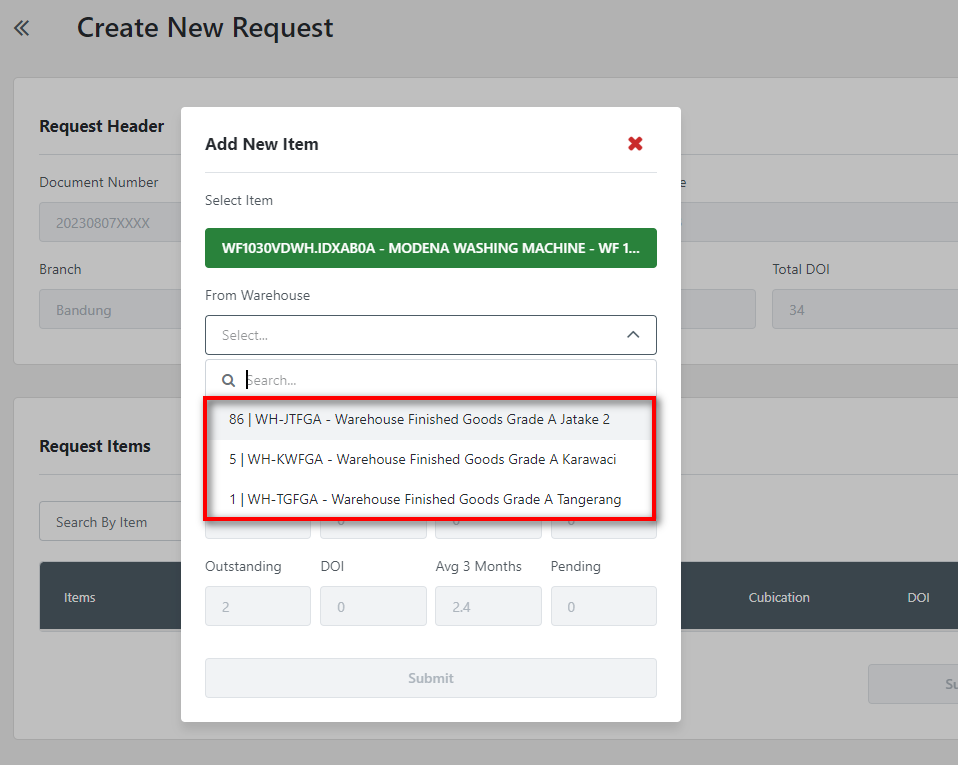Click the Items column header

pos(80,597)
